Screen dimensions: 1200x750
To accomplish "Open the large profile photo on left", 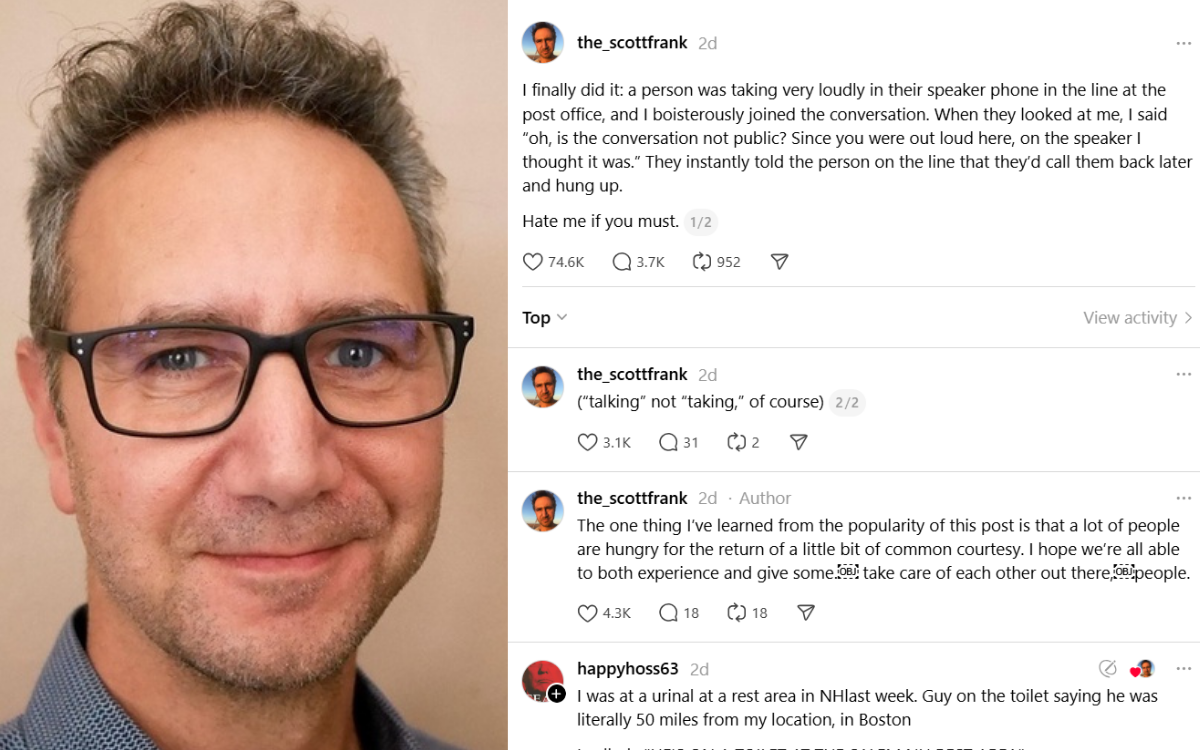I will tap(254, 375).
